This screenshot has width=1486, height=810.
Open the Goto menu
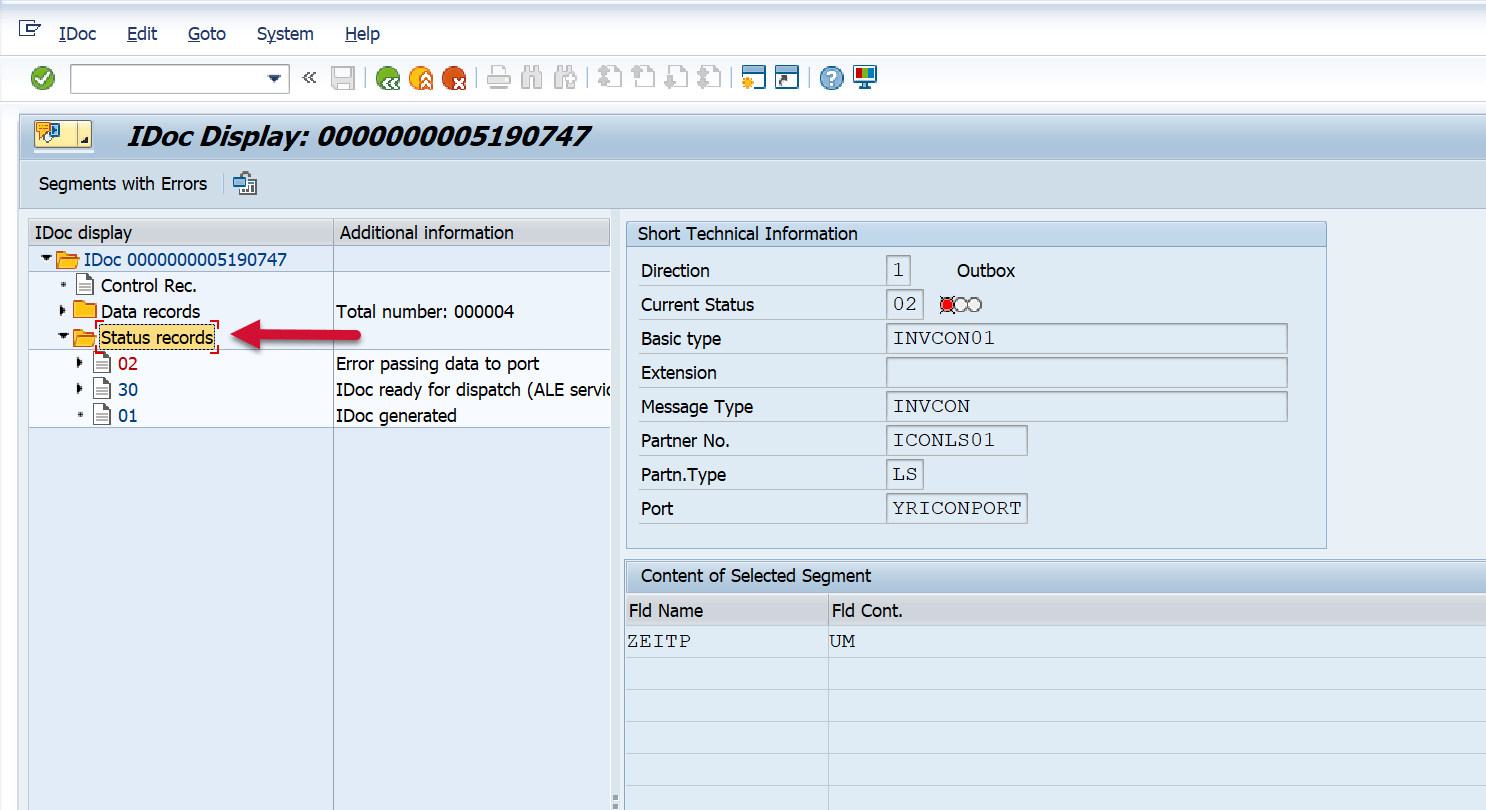206,34
